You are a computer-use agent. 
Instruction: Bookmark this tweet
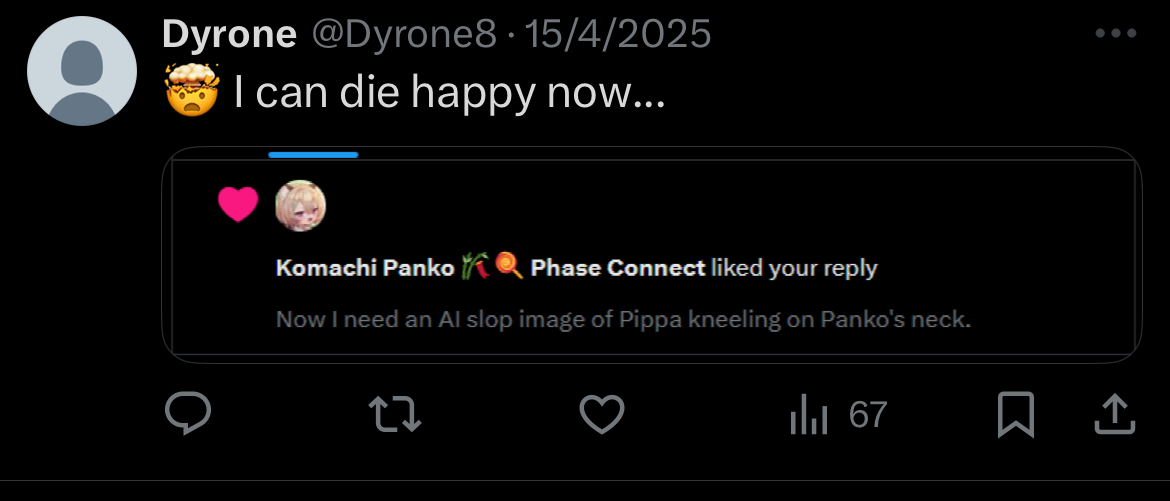[1016, 414]
